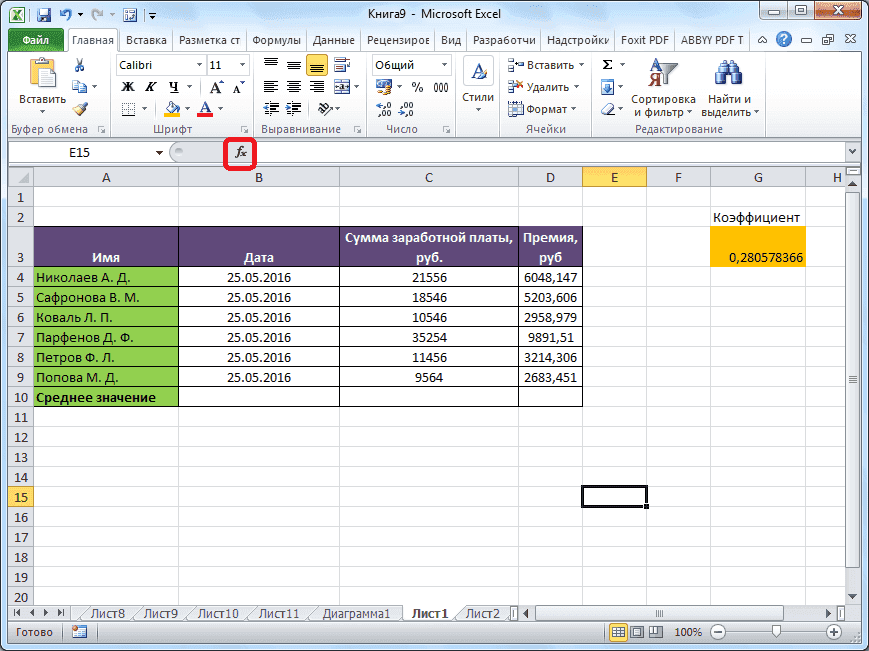
Task: Click the AutoSum (Σ) icon
Action: [608, 63]
